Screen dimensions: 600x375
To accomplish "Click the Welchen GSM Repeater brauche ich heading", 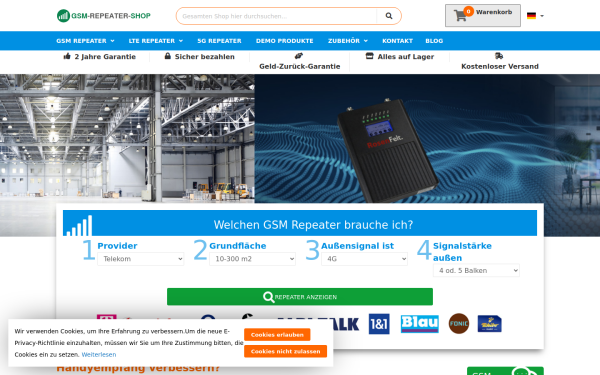I will (313, 225).
